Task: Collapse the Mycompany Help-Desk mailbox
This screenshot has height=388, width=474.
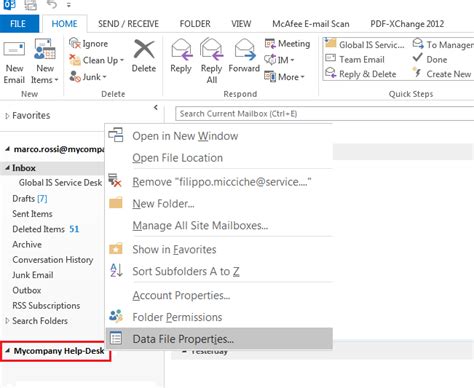Action: tap(7, 351)
